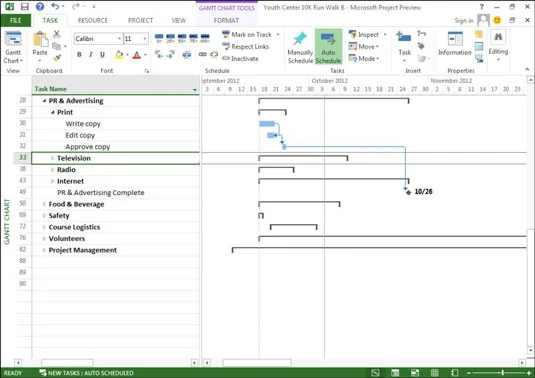Click the Move button
The height and width of the screenshot is (378, 535).
click(364, 46)
